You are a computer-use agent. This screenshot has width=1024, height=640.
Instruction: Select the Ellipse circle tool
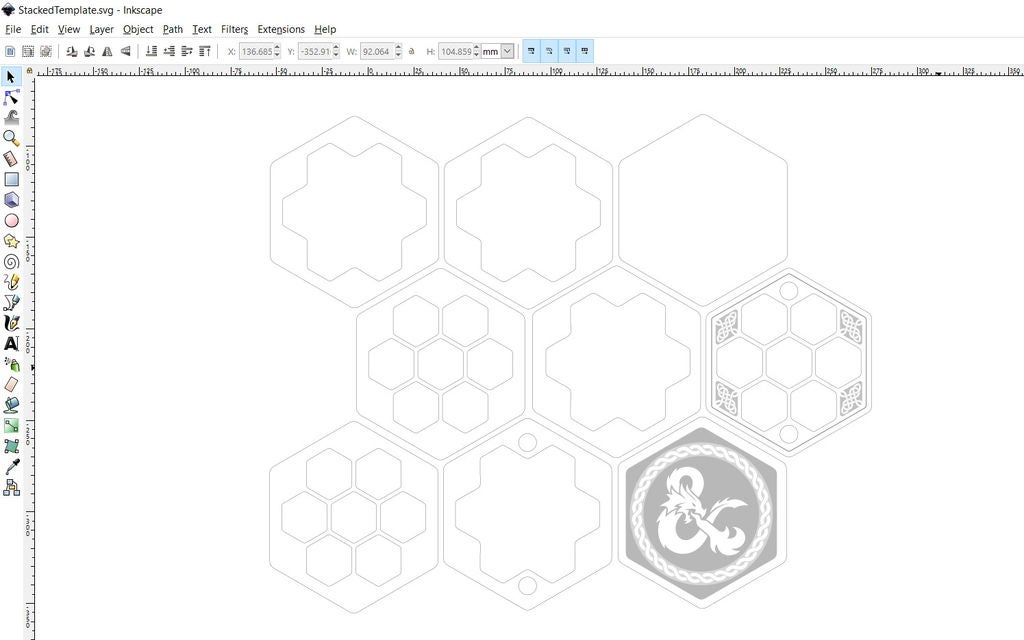(x=11, y=221)
